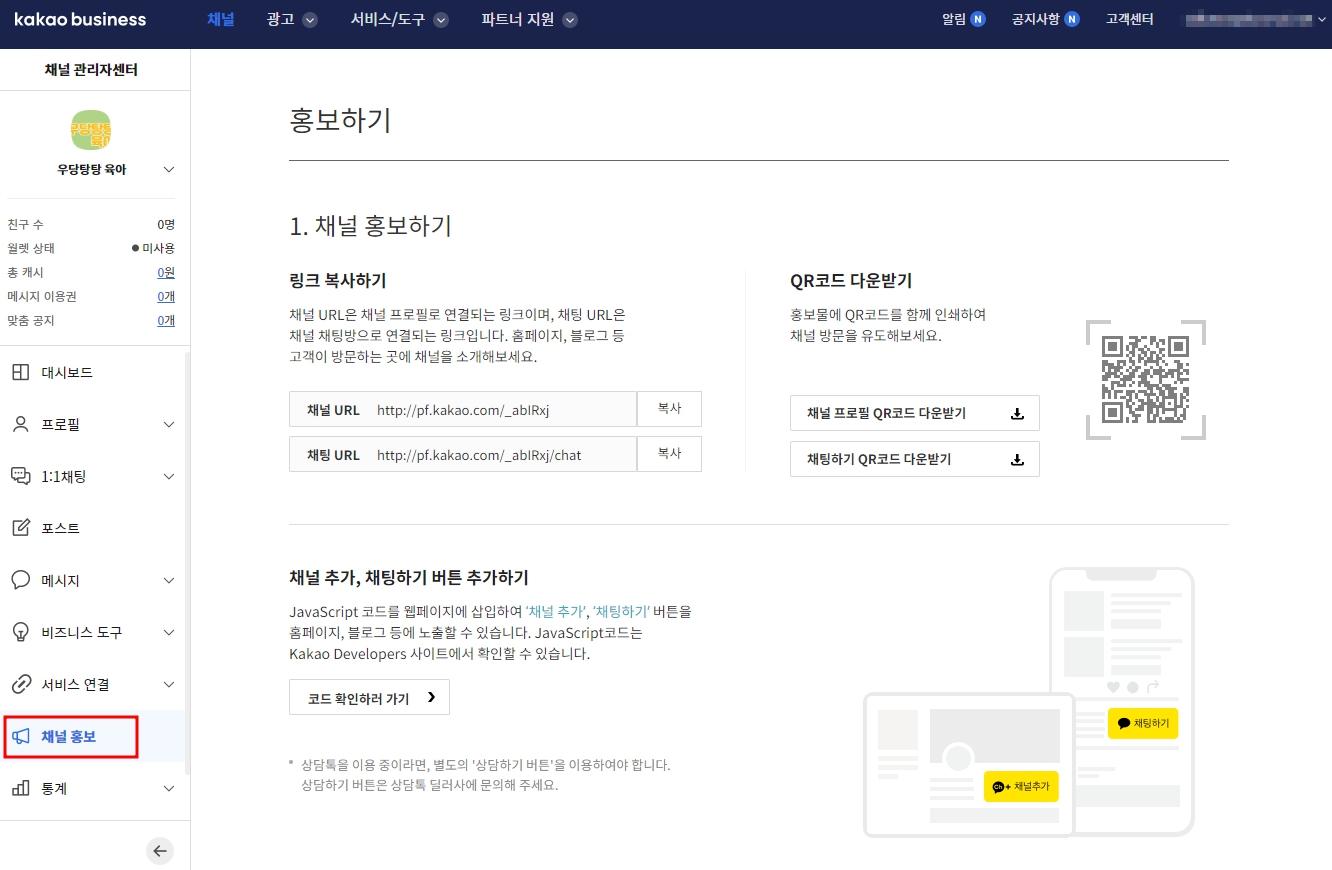
Task: Click the 홍보하기 page heading
Action: (340, 120)
